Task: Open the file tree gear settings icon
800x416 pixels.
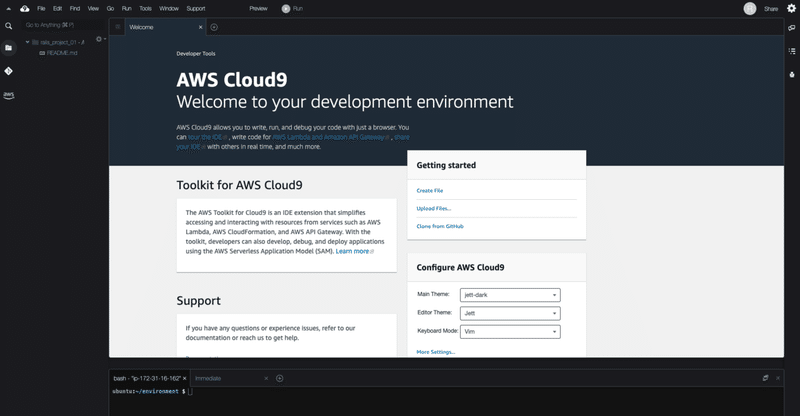Action: coord(99,39)
